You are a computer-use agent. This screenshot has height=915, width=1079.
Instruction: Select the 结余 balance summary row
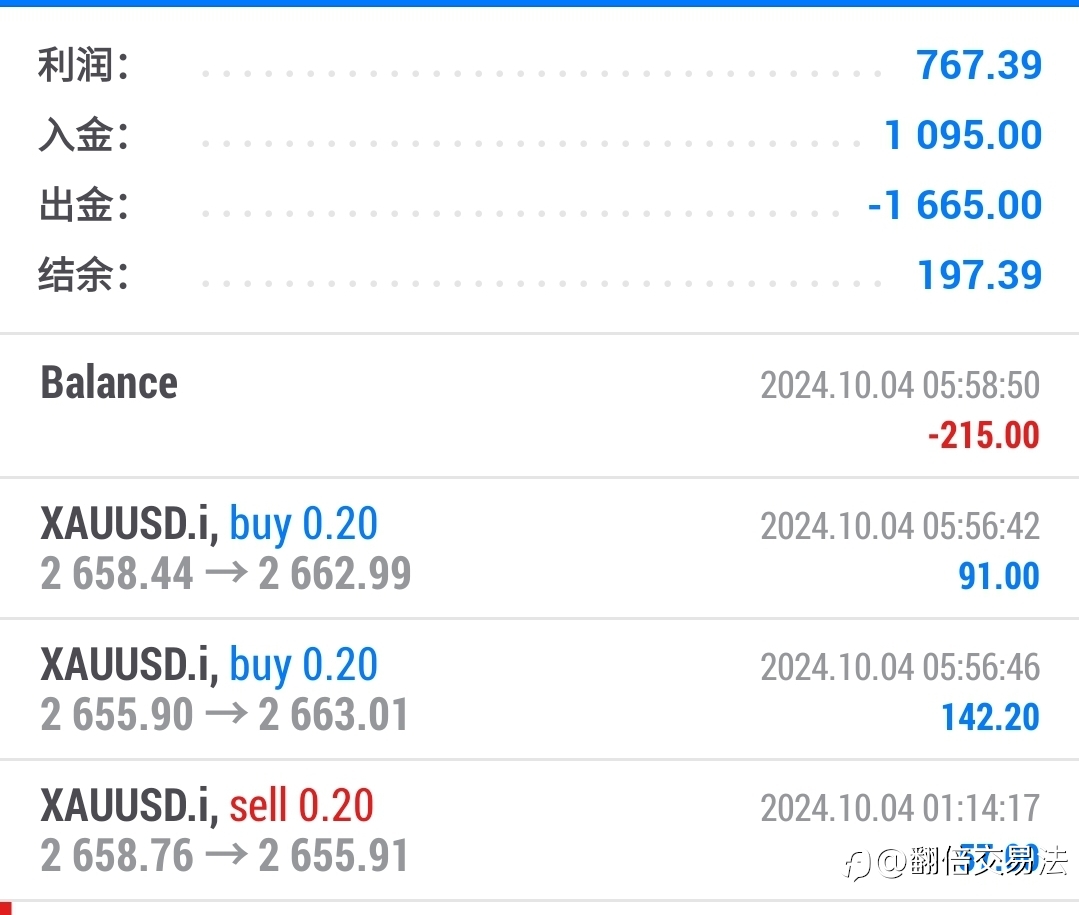[x=540, y=275]
